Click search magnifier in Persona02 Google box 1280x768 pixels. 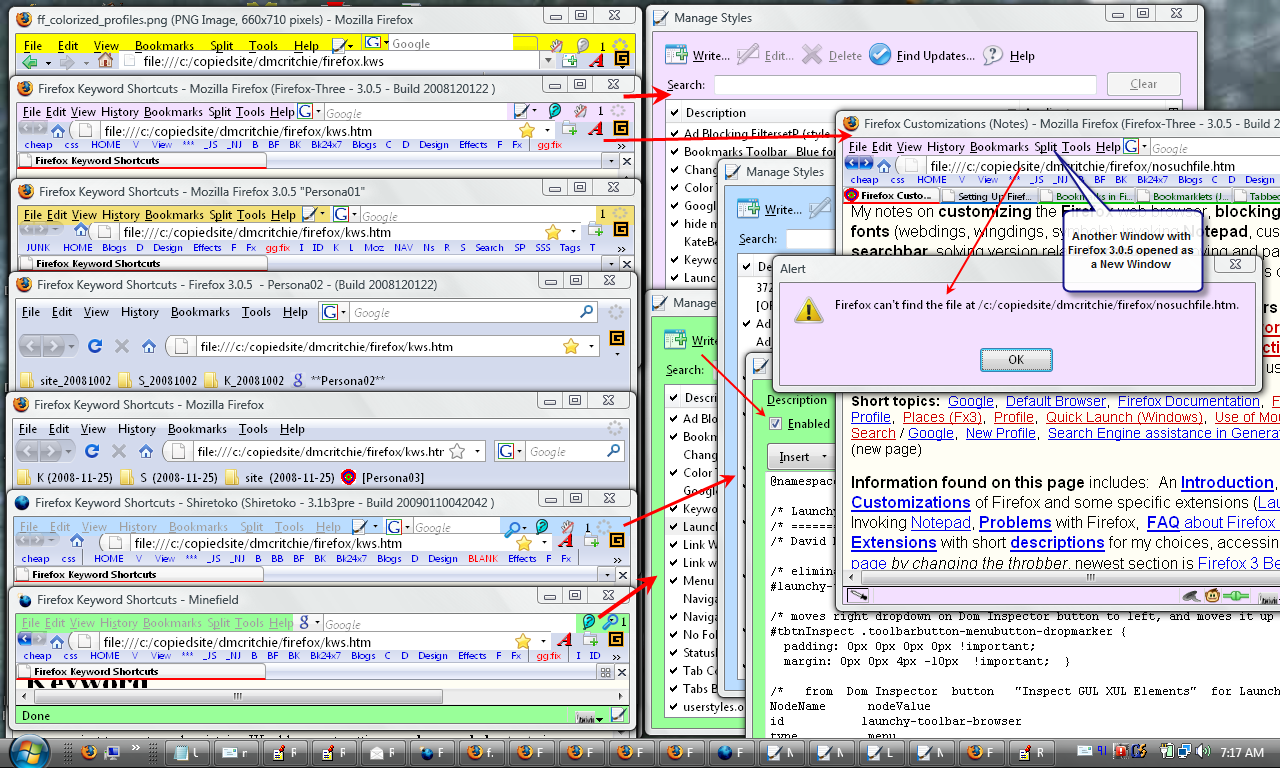[x=587, y=312]
